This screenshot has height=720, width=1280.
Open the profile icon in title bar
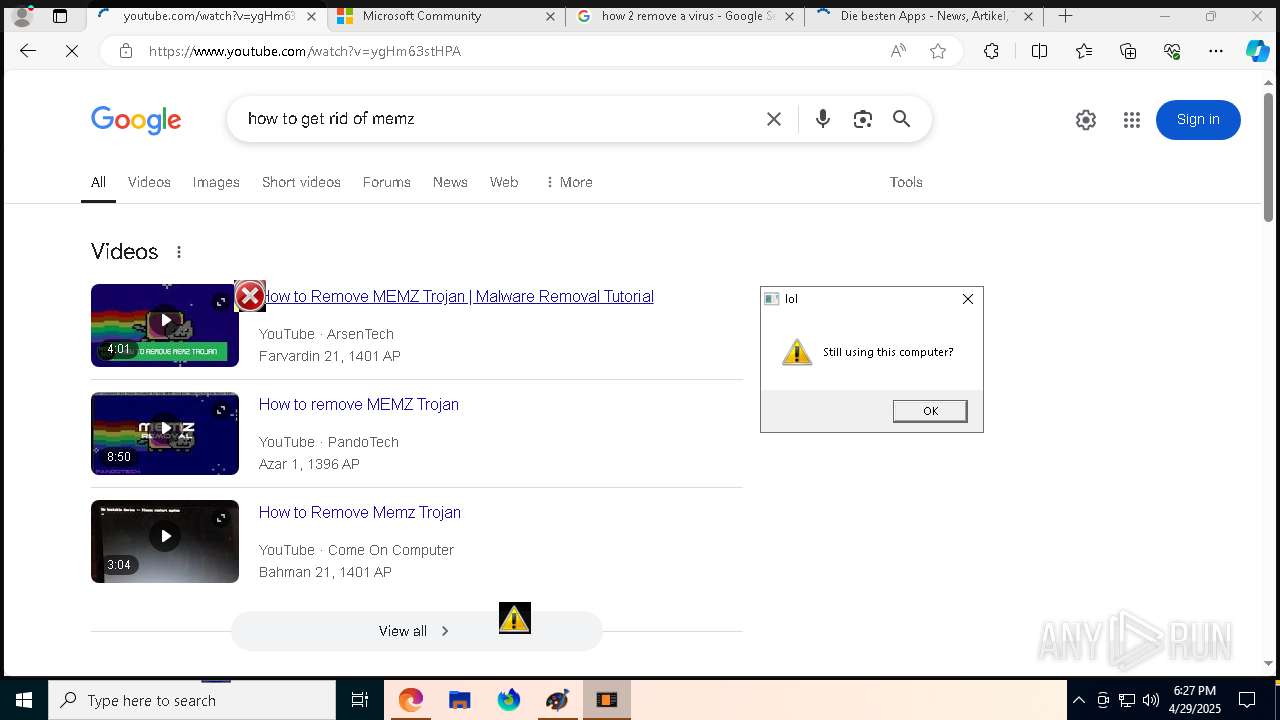(x=22, y=16)
